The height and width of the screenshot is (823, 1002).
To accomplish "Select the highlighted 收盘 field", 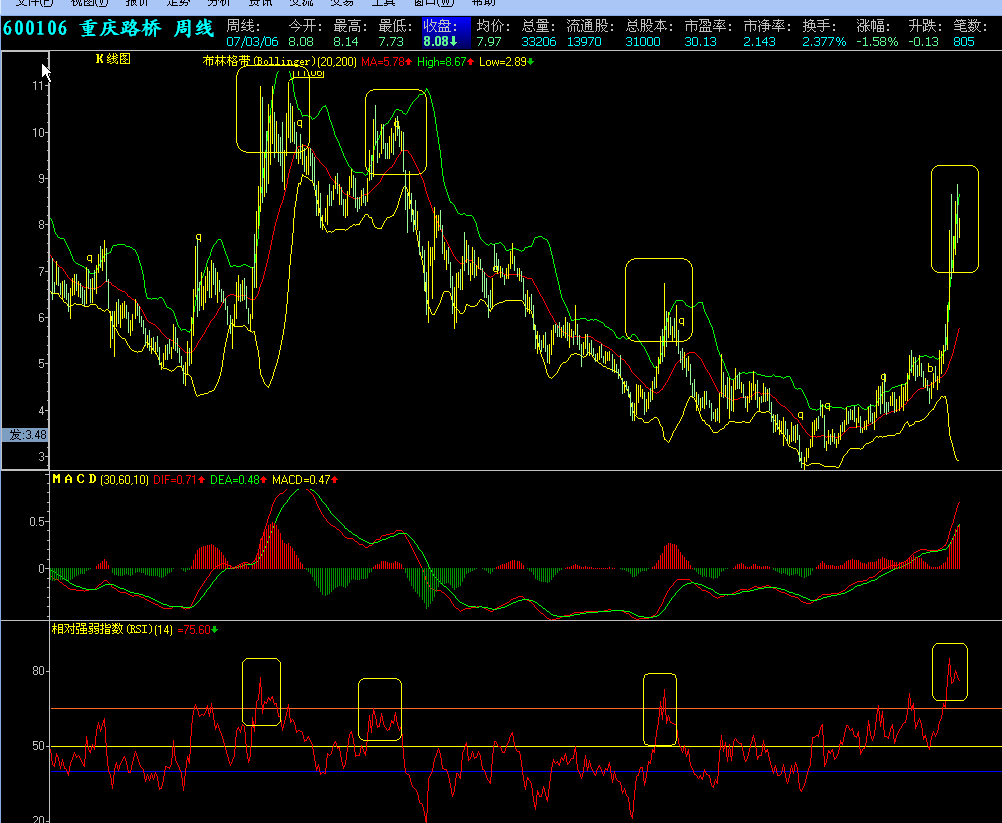I will pyautogui.click(x=446, y=33).
